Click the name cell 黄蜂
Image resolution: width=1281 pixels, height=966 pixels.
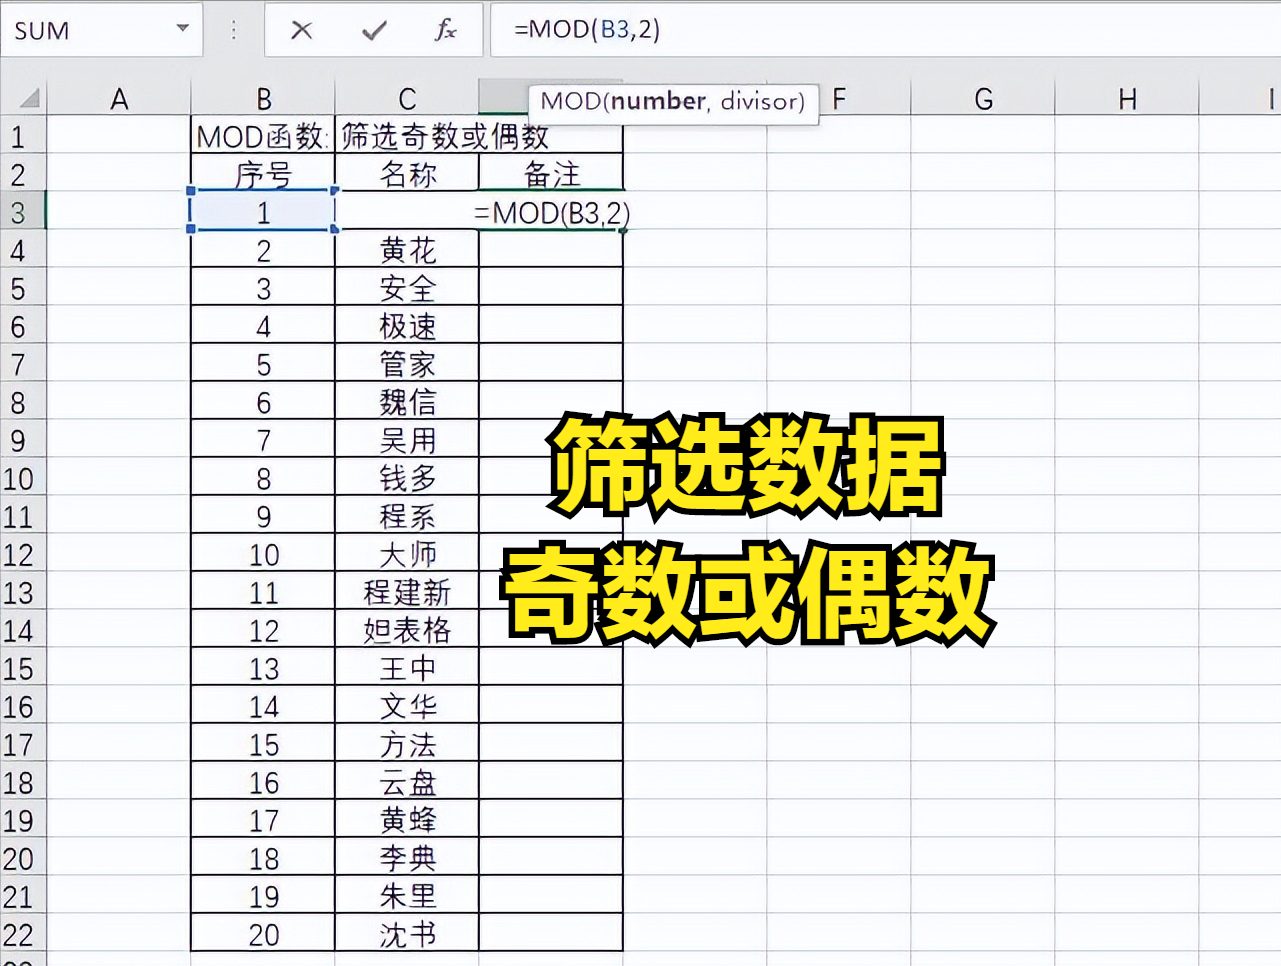pos(407,820)
